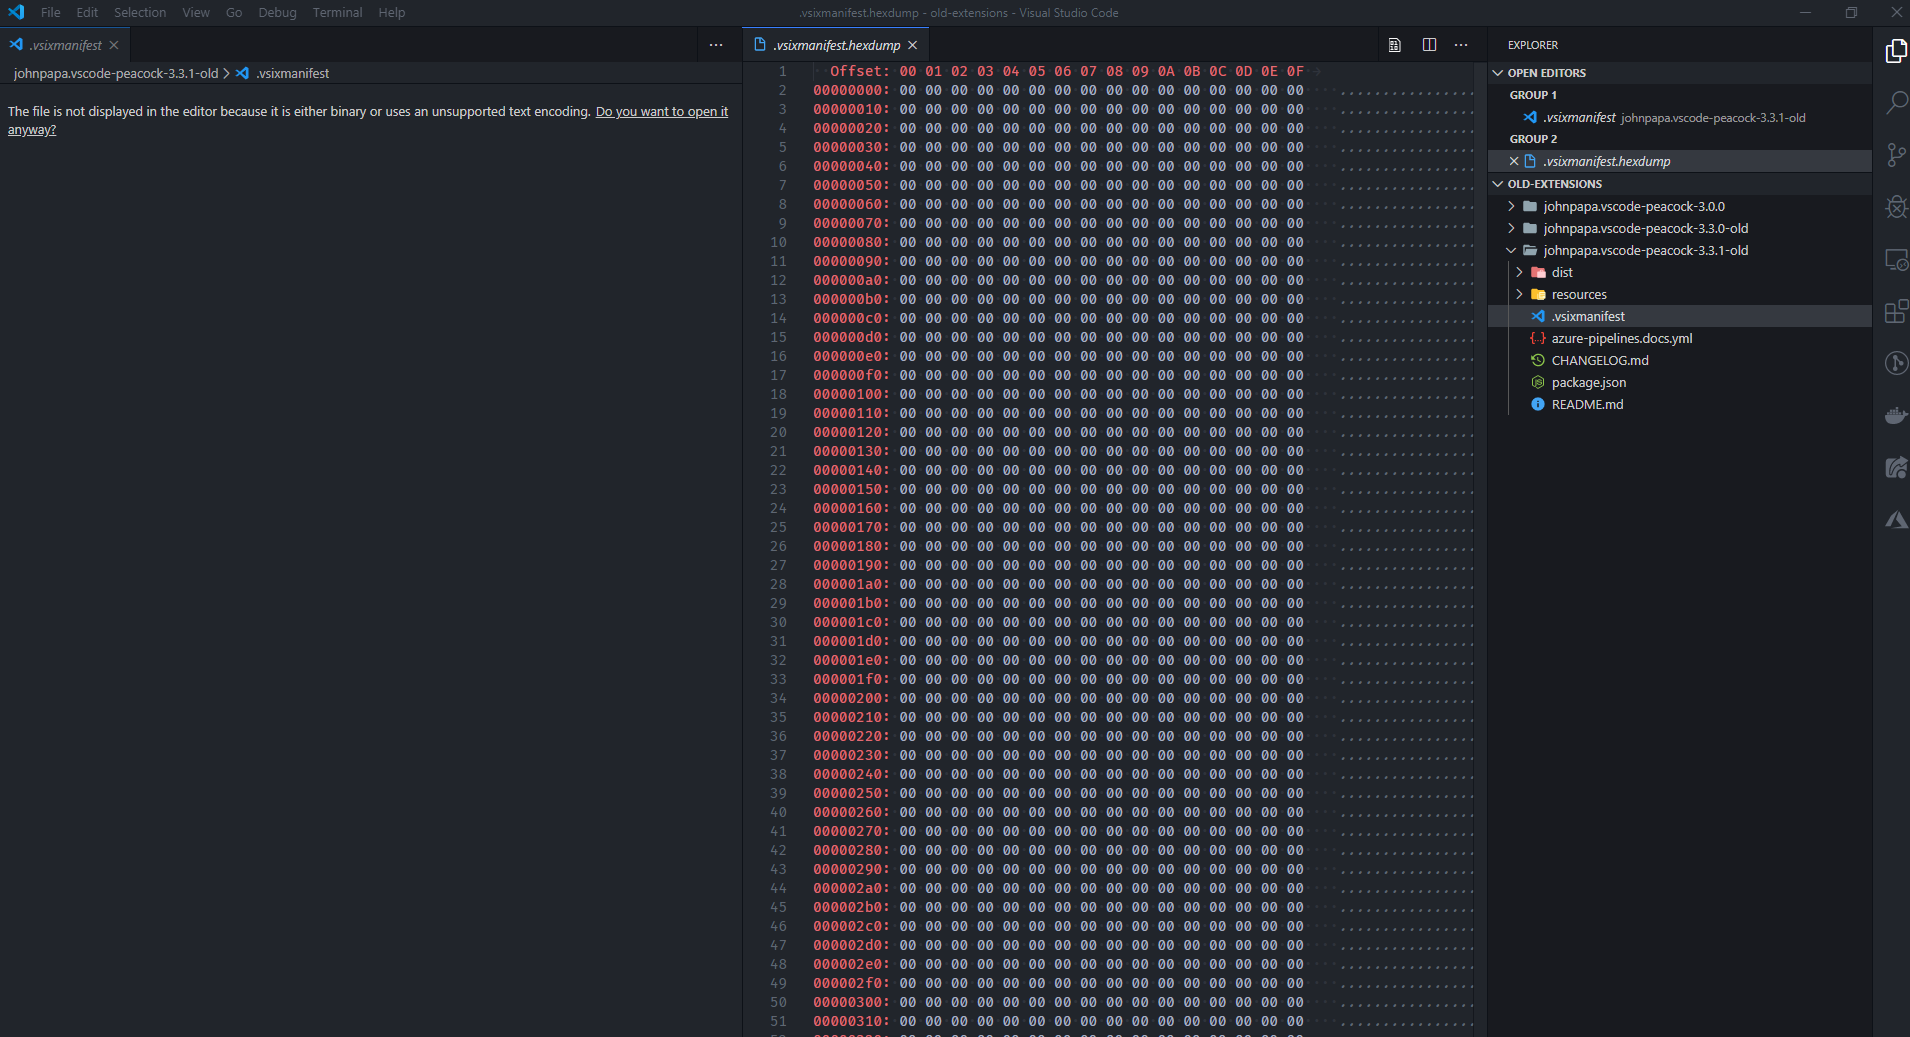Image resolution: width=1910 pixels, height=1037 pixels.
Task: Click the Explorer icon in the activity bar
Action: pyautogui.click(x=1896, y=50)
